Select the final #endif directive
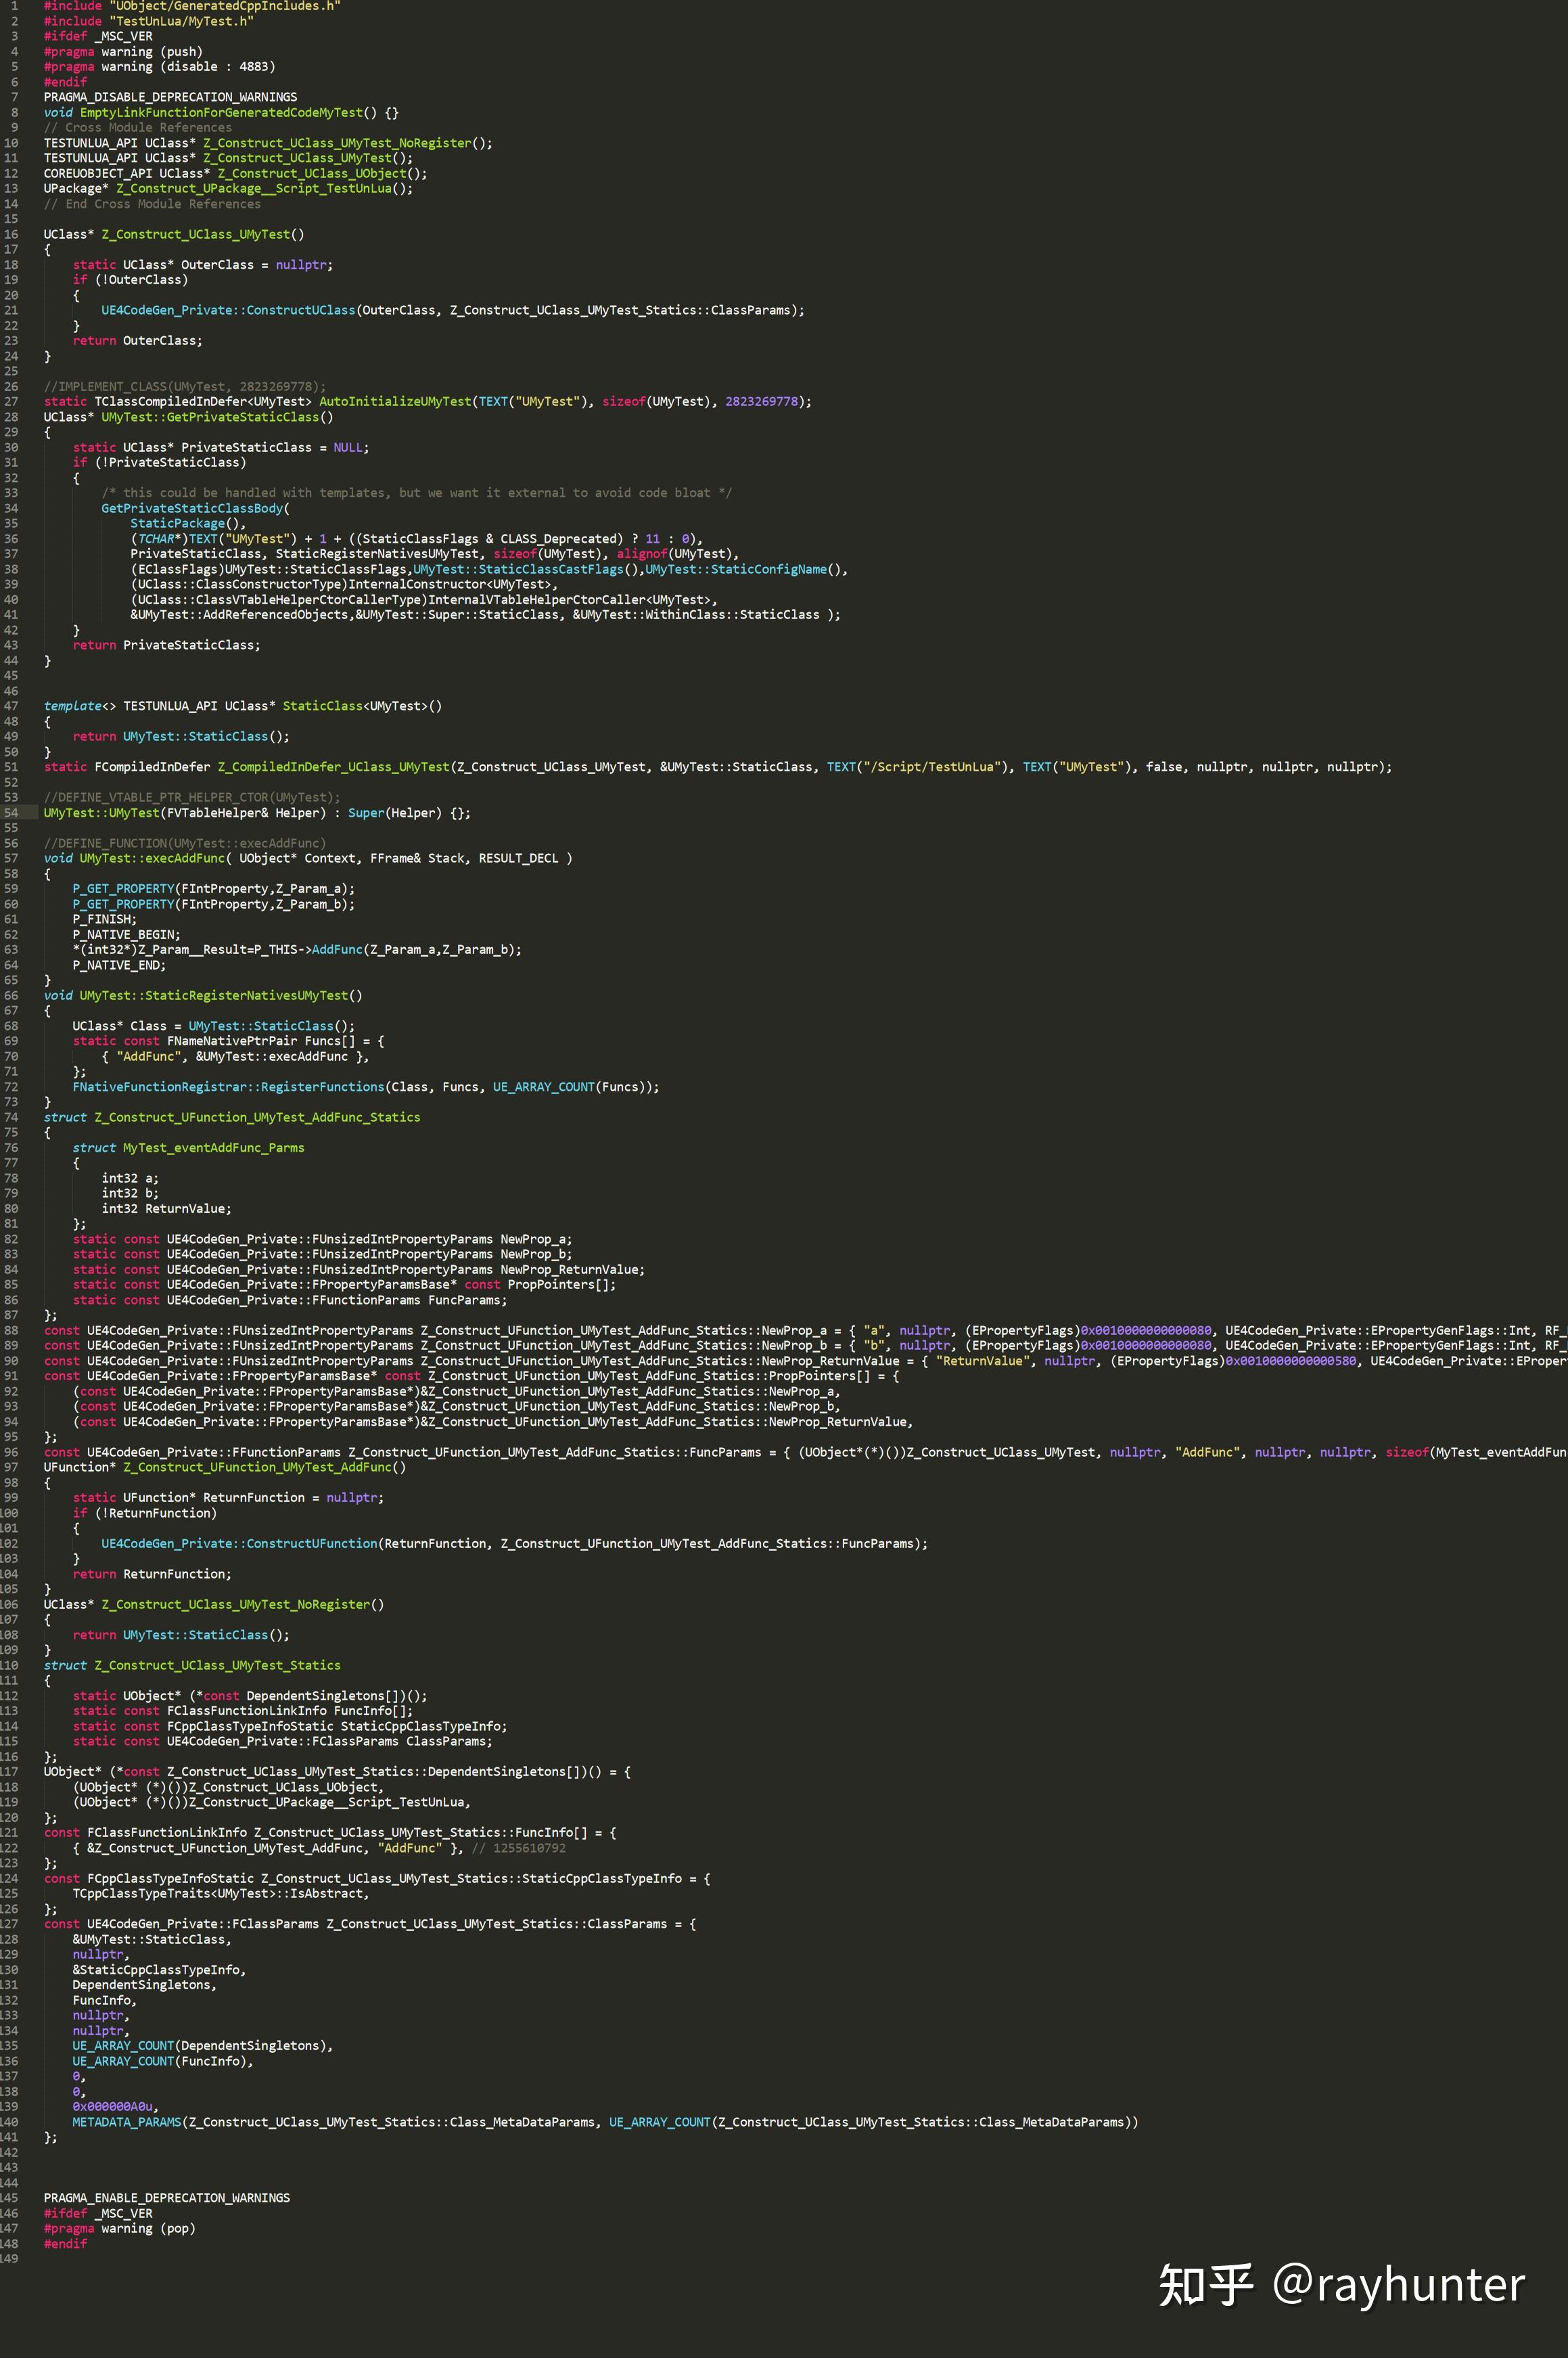1568x2358 pixels. 64,2243
